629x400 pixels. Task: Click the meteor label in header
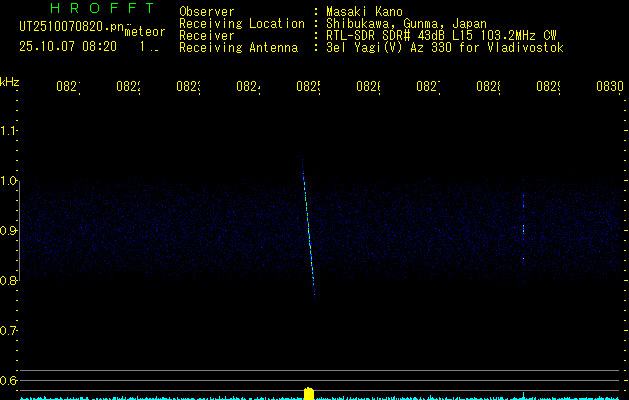pos(144,32)
